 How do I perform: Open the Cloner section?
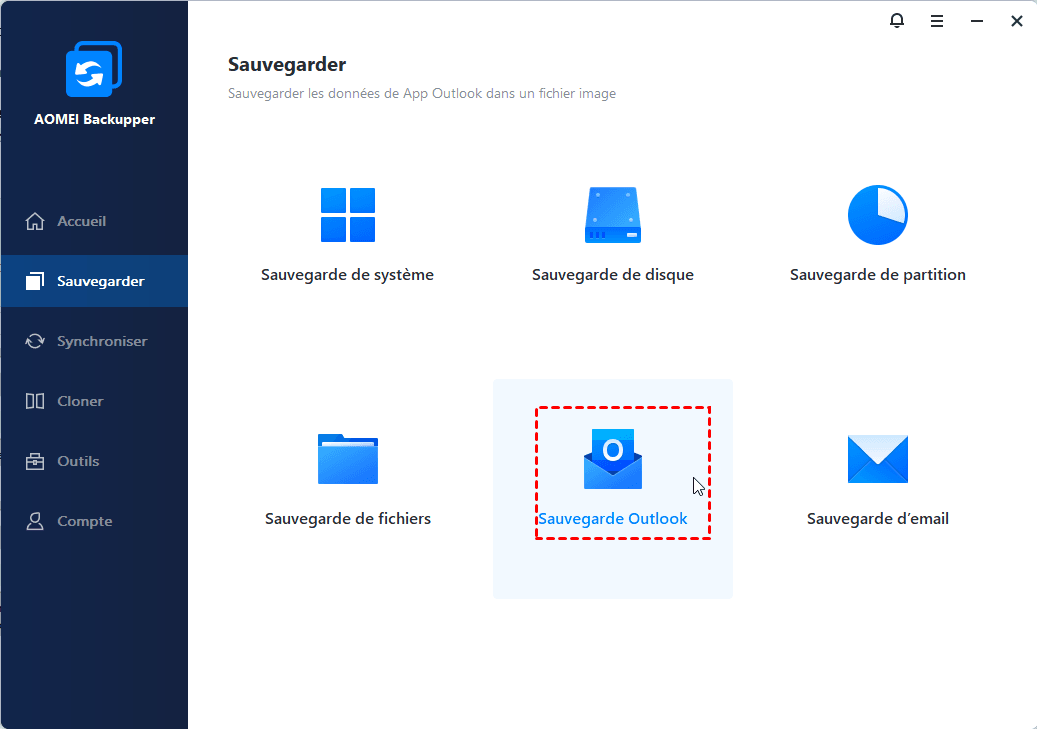click(94, 401)
